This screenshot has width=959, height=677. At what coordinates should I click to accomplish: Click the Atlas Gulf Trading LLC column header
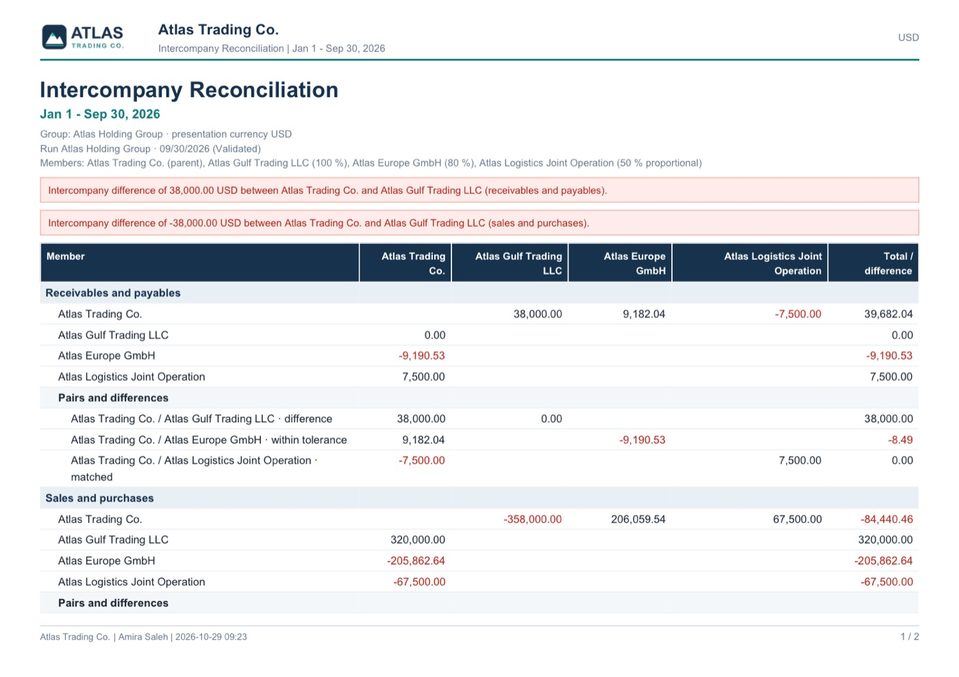pos(510,263)
